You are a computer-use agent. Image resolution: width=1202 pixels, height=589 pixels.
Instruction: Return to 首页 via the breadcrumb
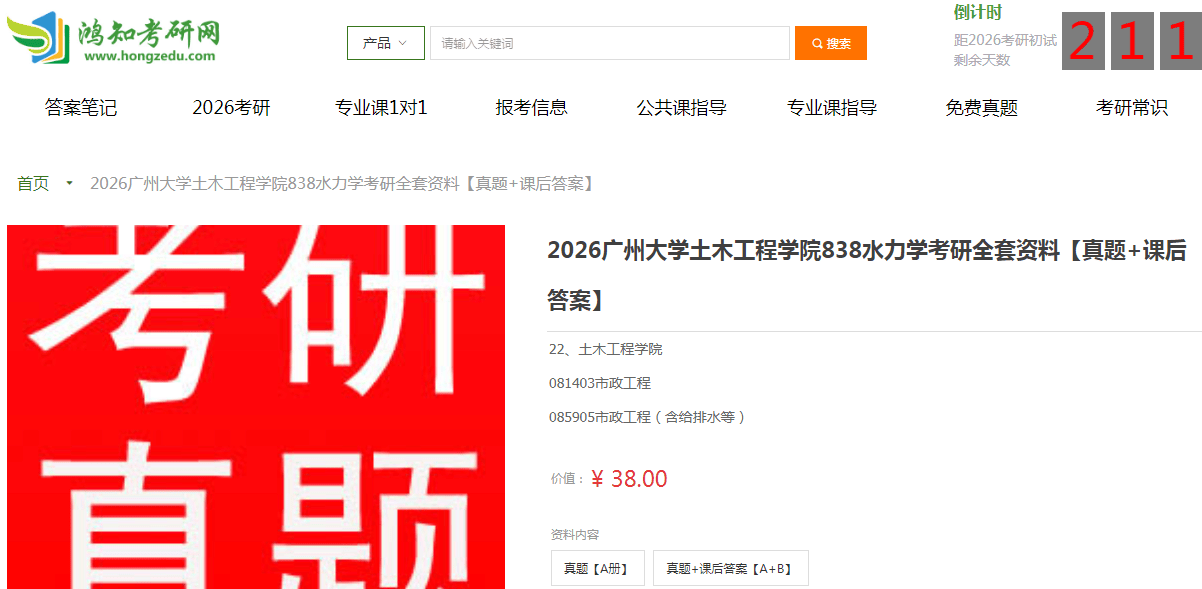[33, 183]
